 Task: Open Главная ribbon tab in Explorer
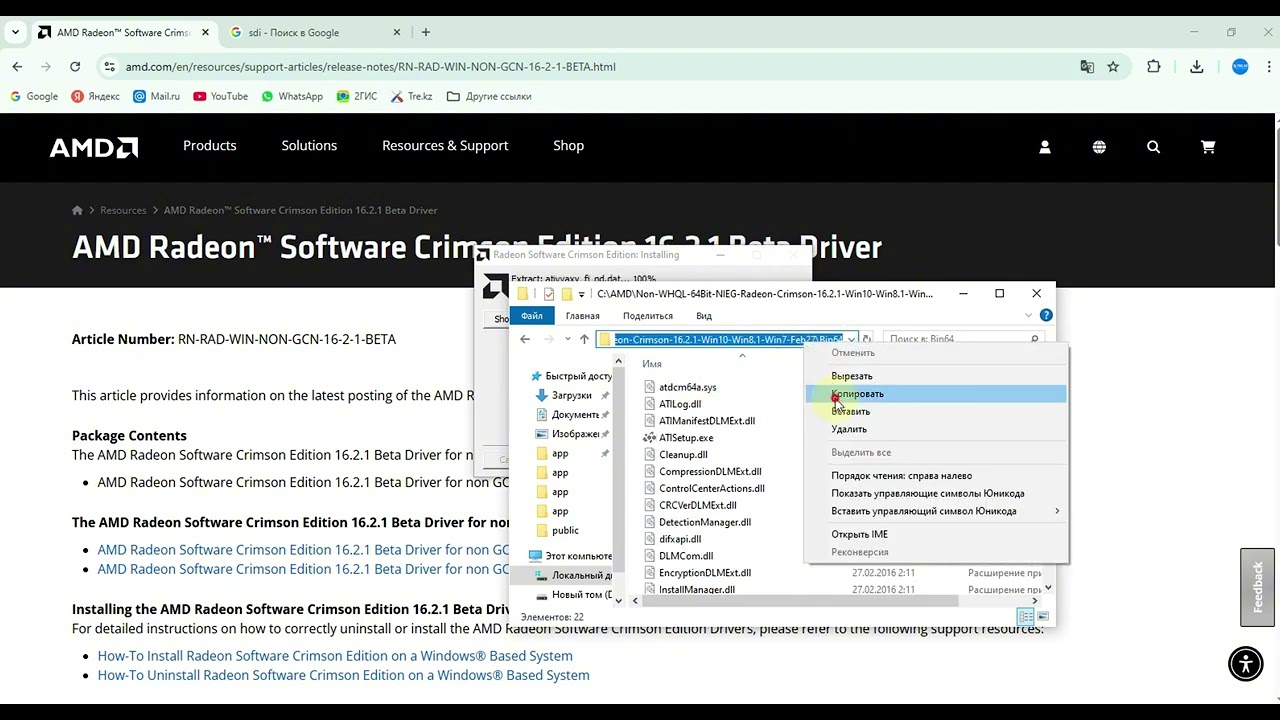[x=583, y=316]
